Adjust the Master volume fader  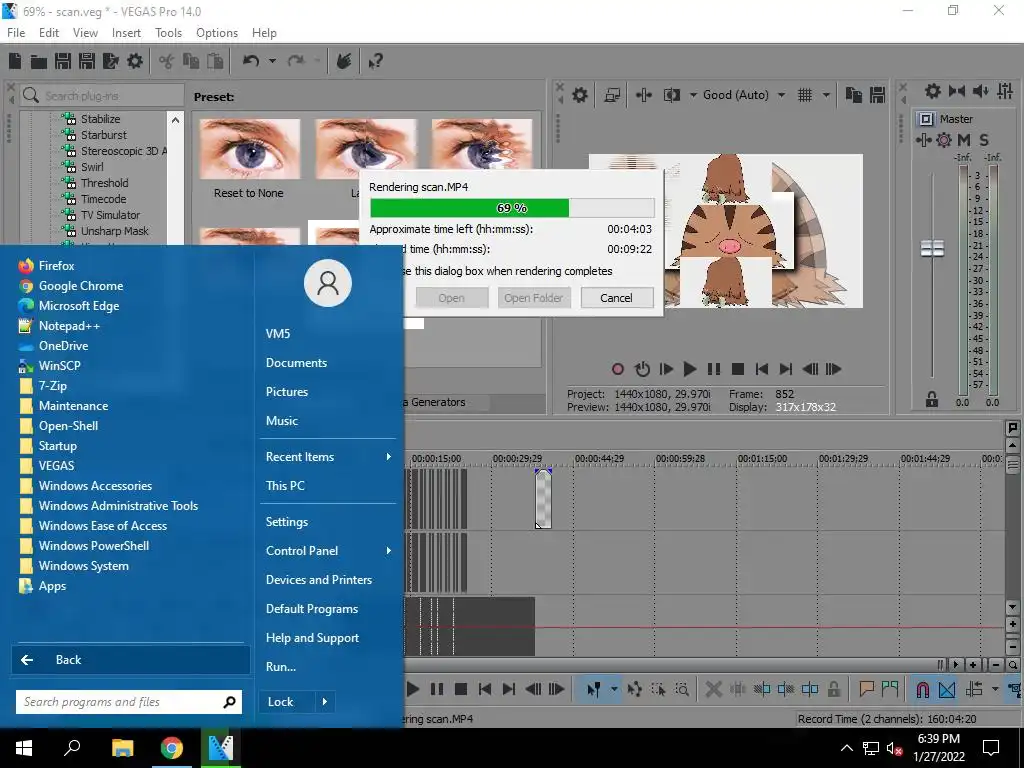932,248
